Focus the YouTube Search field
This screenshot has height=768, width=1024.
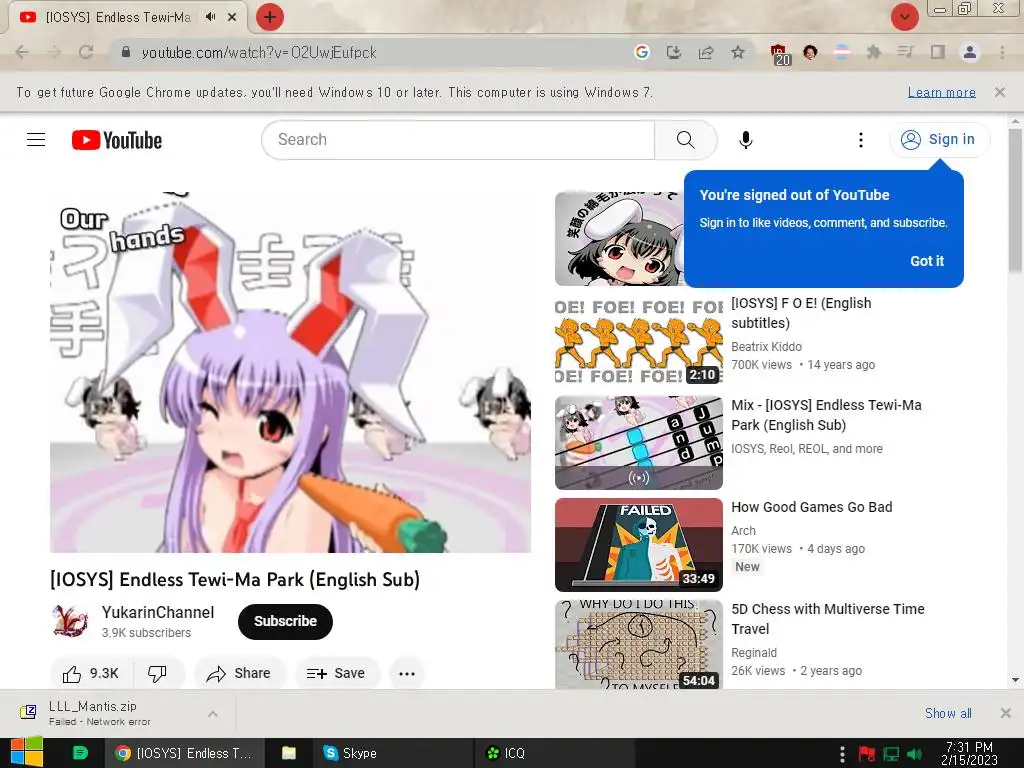click(458, 140)
